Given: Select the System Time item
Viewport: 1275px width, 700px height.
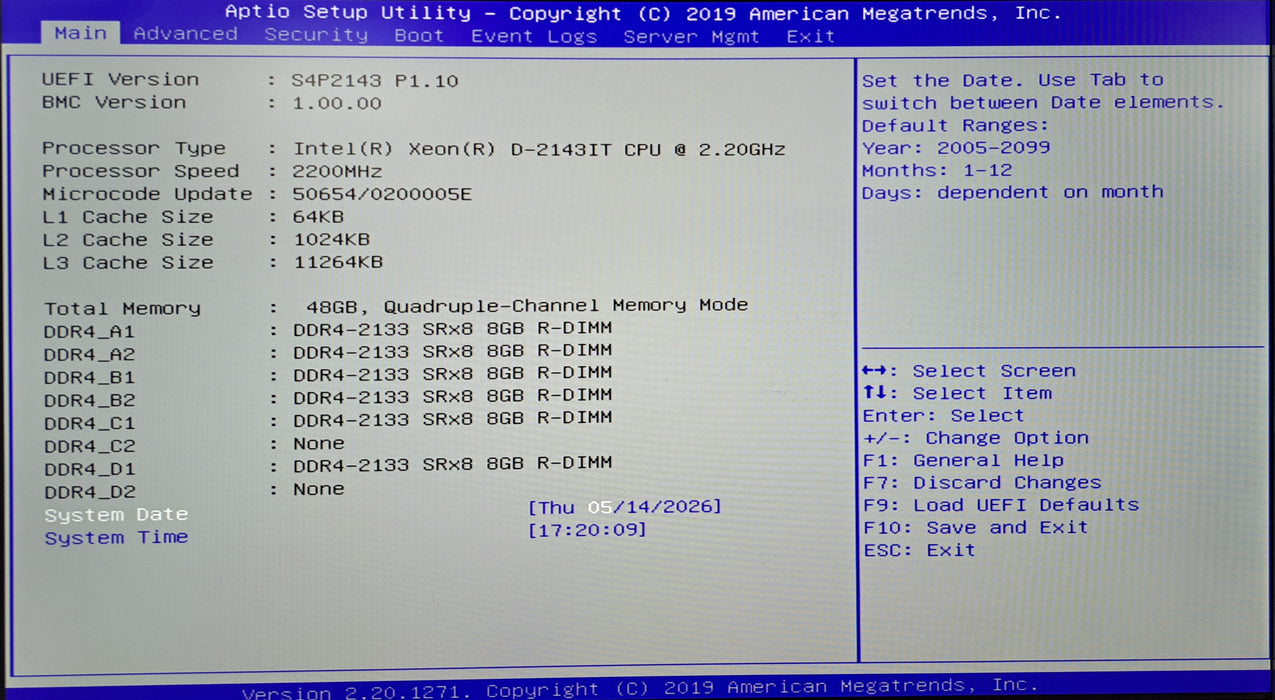Looking at the screenshot, I should pyautogui.click(x=116, y=537).
